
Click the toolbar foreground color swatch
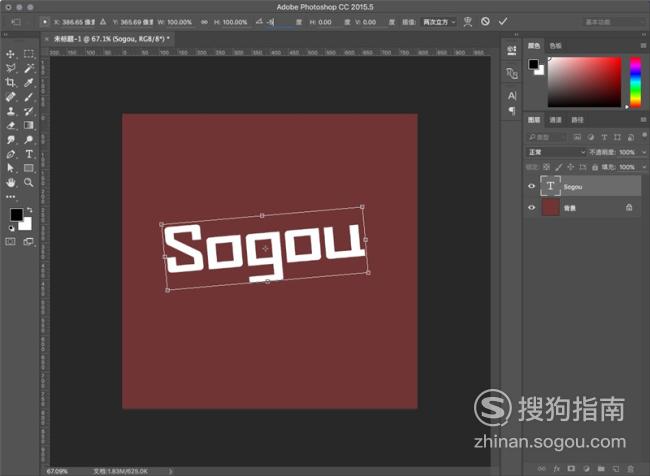click(x=16, y=214)
